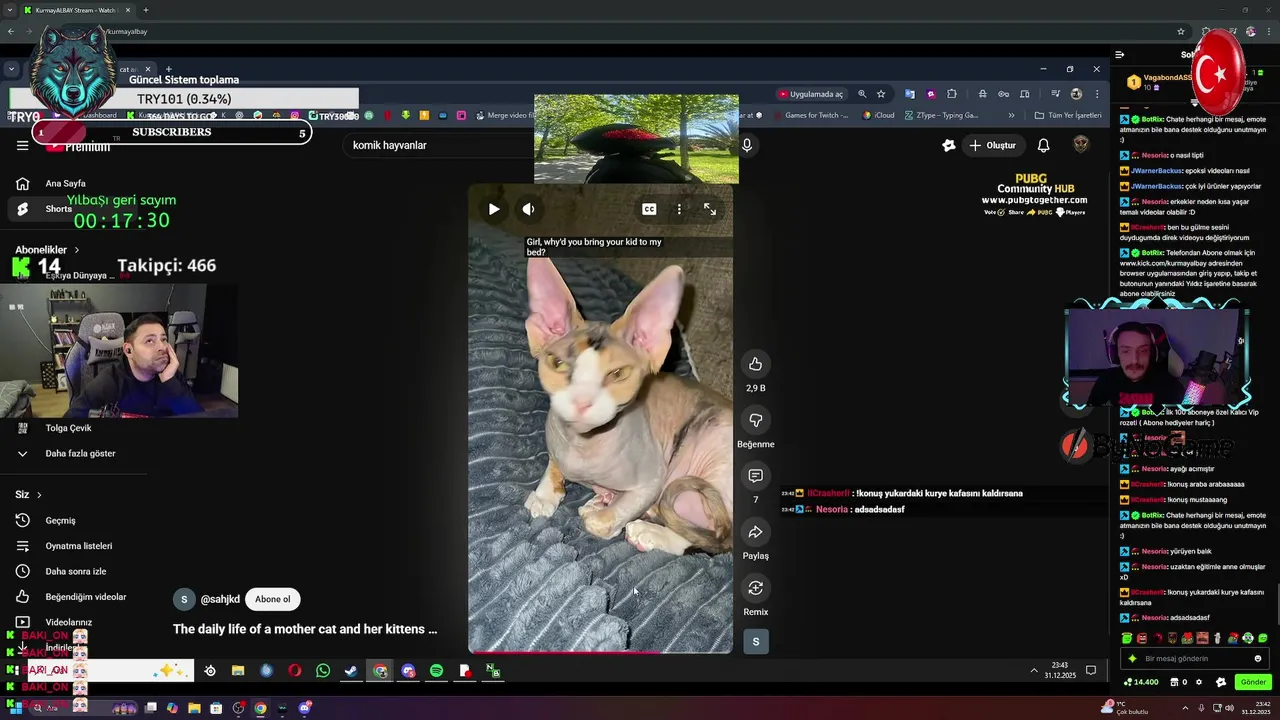
Task: Open Games for Twitch bookmark
Action: [x=810, y=115]
